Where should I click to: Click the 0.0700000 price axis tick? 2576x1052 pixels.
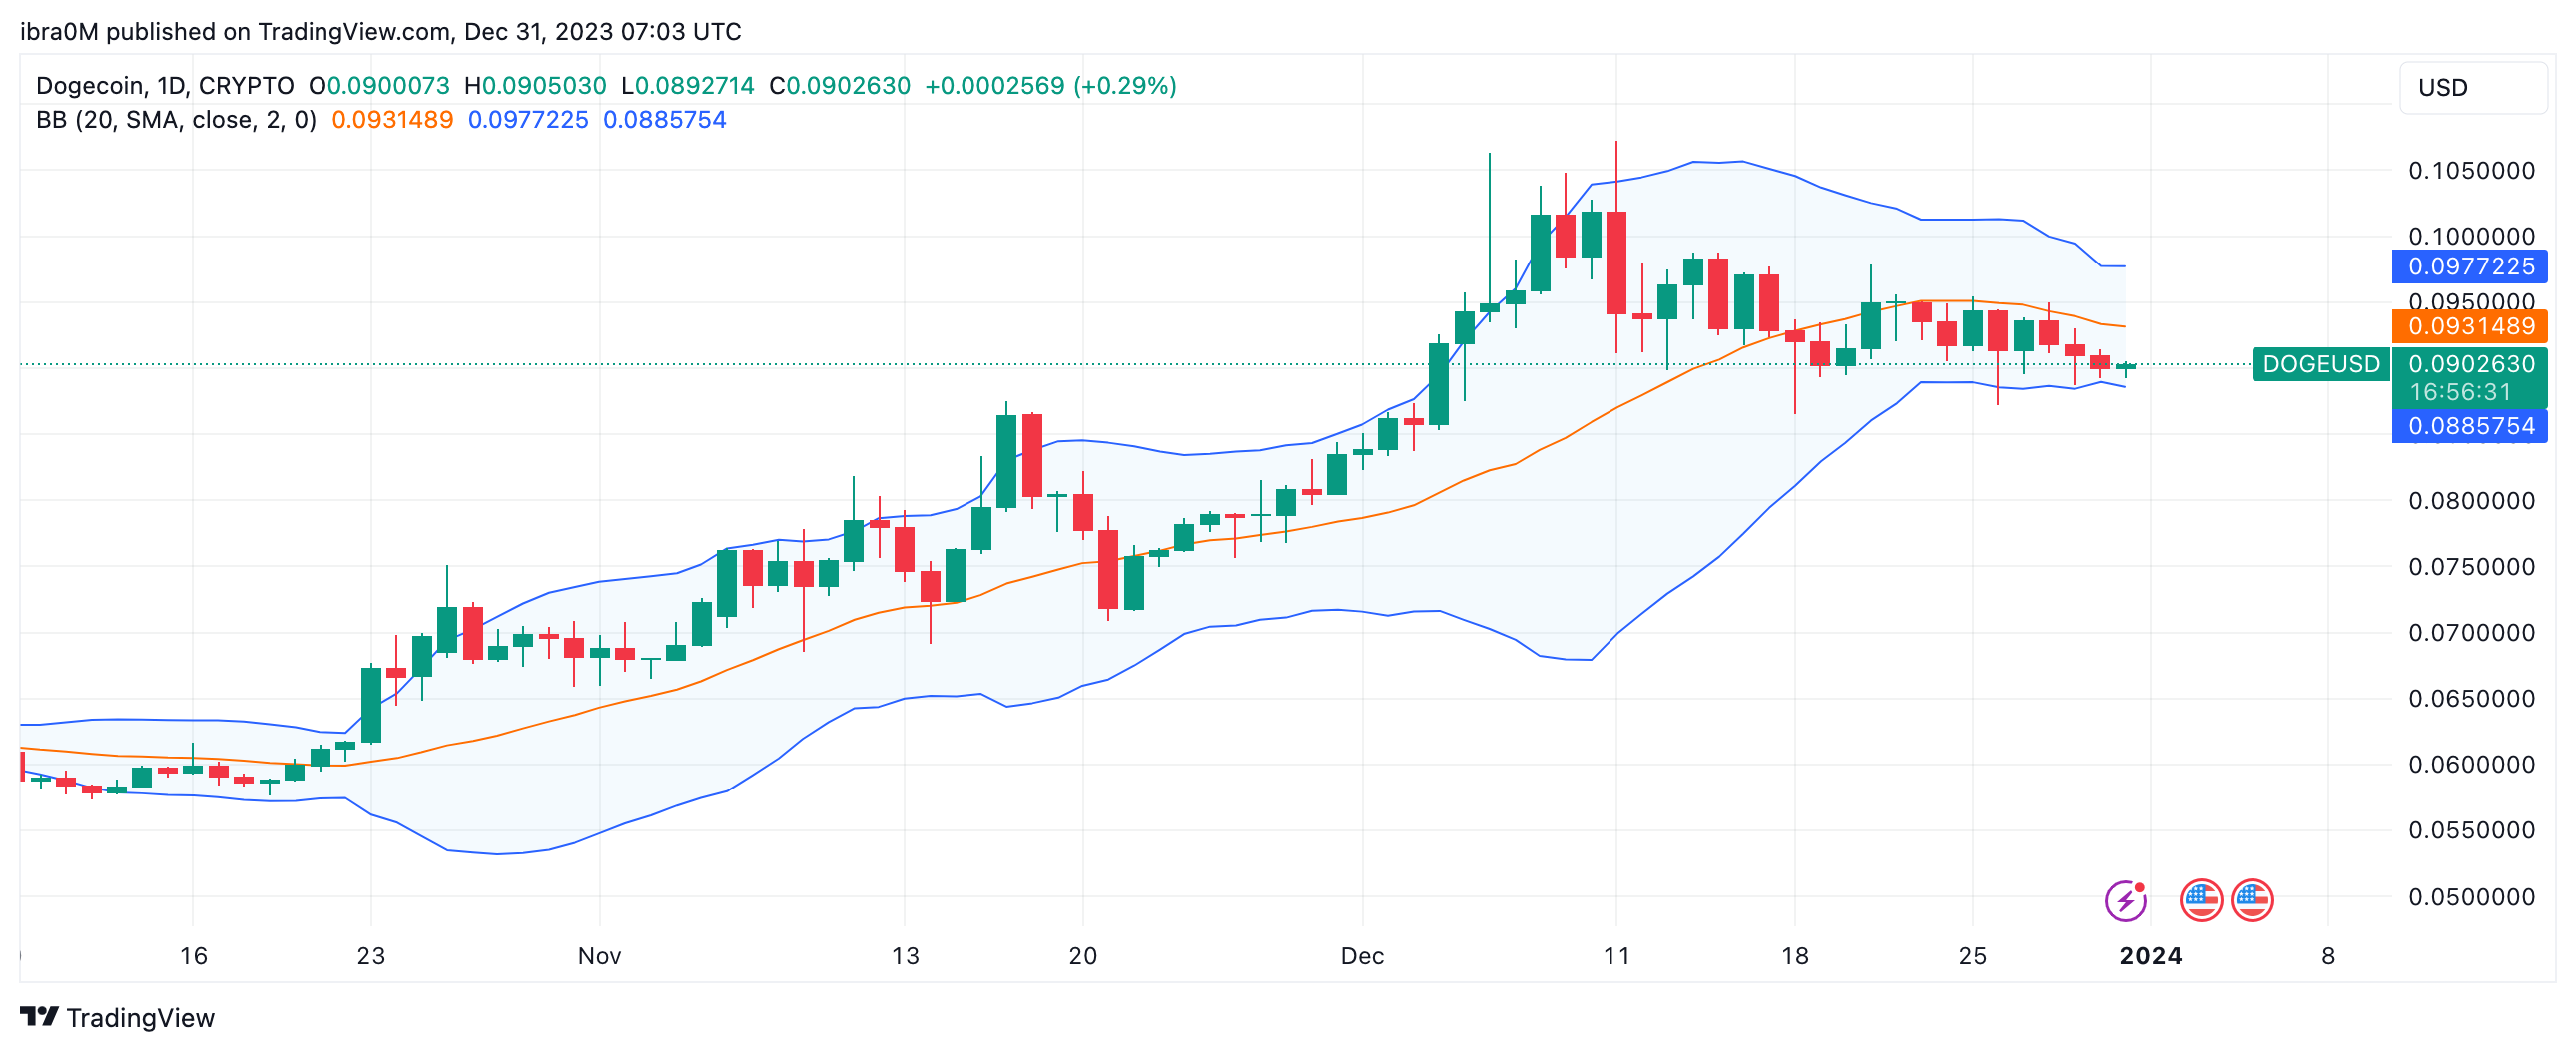[2471, 633]
